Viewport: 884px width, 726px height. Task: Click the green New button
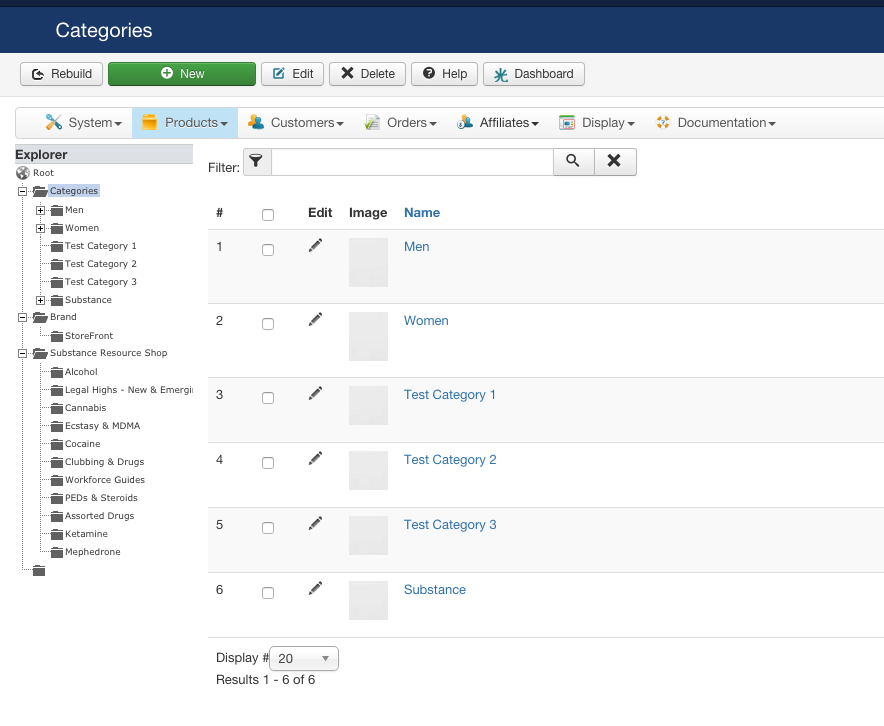pos(182,74)
